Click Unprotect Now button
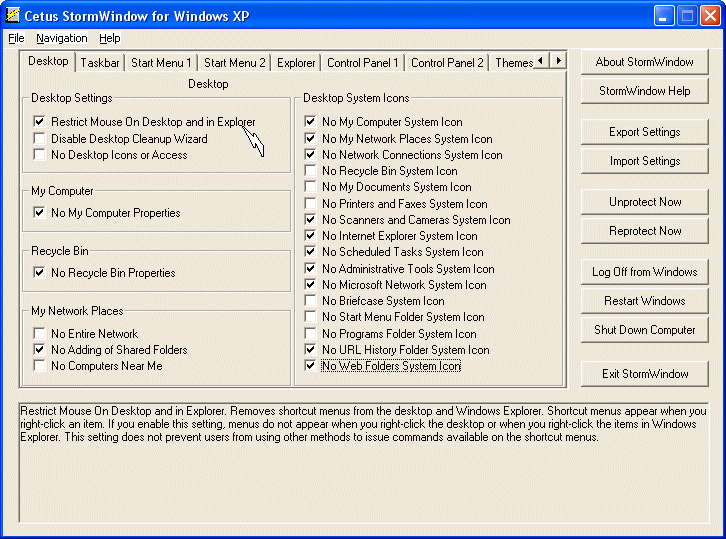Viewport: 726px width, 539px height. [645, 202]
